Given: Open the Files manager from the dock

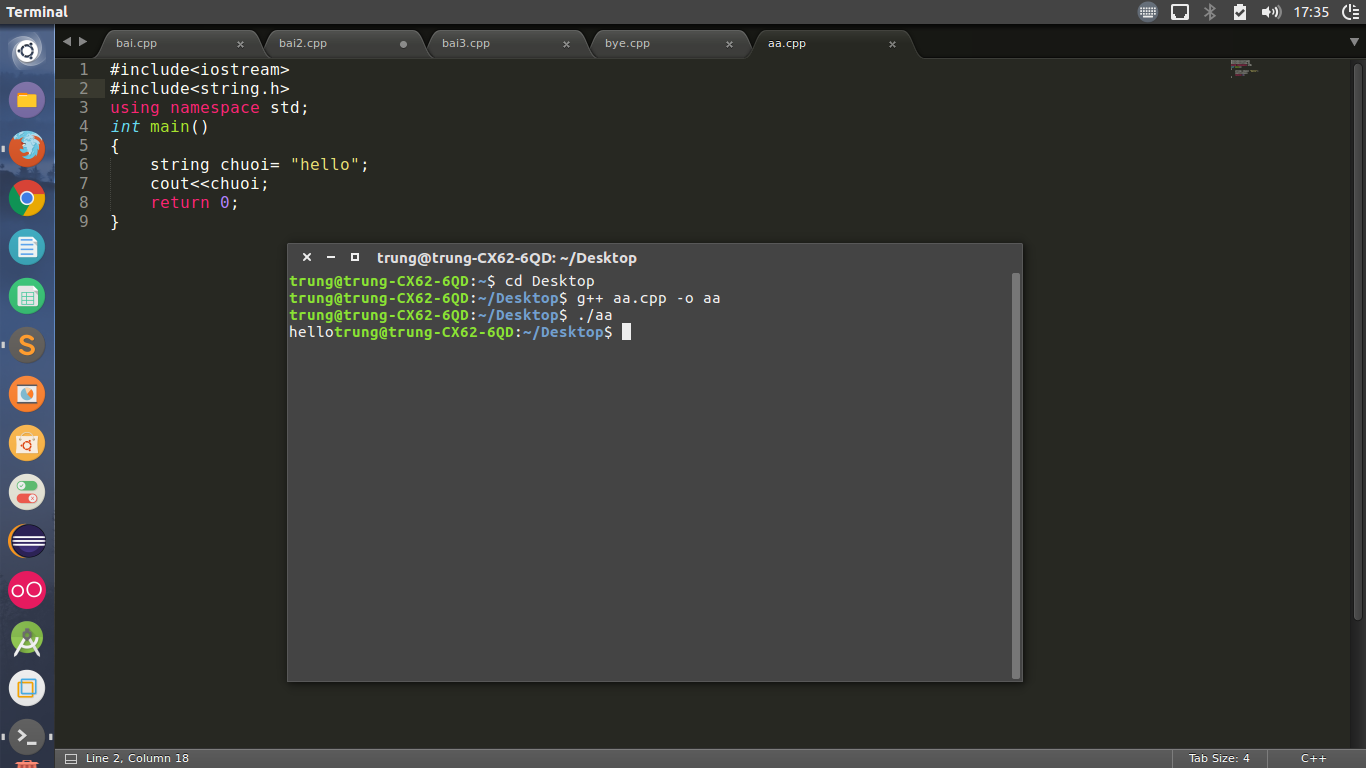Looking at the screenshot, I should pyautogui.click(x=27, y=100).
